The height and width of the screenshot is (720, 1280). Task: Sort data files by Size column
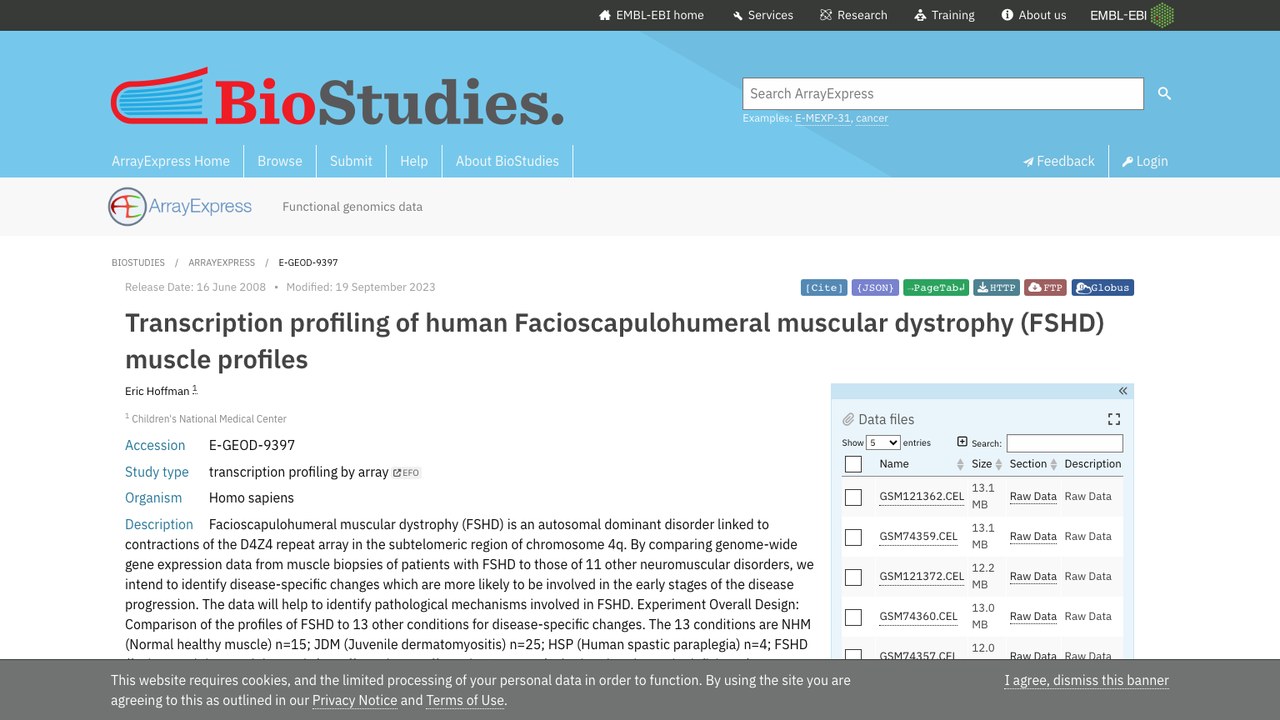(986, 464)
